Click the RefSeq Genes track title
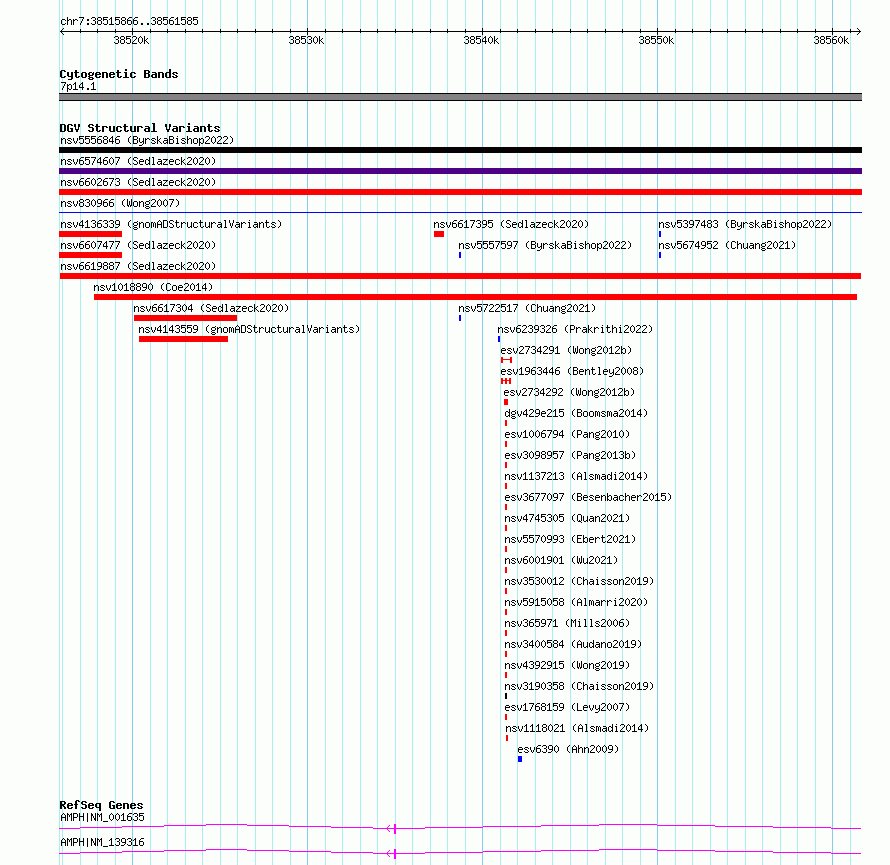 pyautogui.click(x=101, y=805)
